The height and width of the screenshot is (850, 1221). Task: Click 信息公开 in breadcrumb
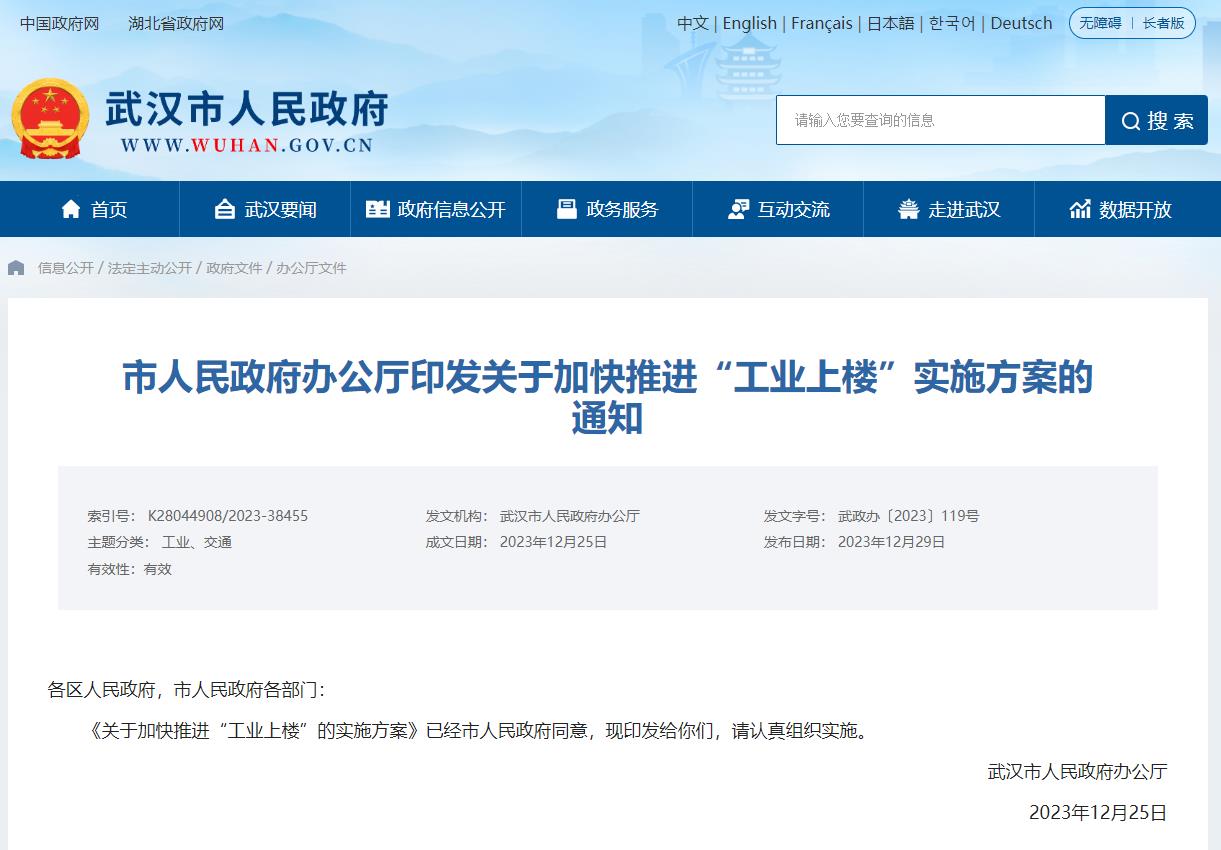pyautogui.click(x=66, y=268)
